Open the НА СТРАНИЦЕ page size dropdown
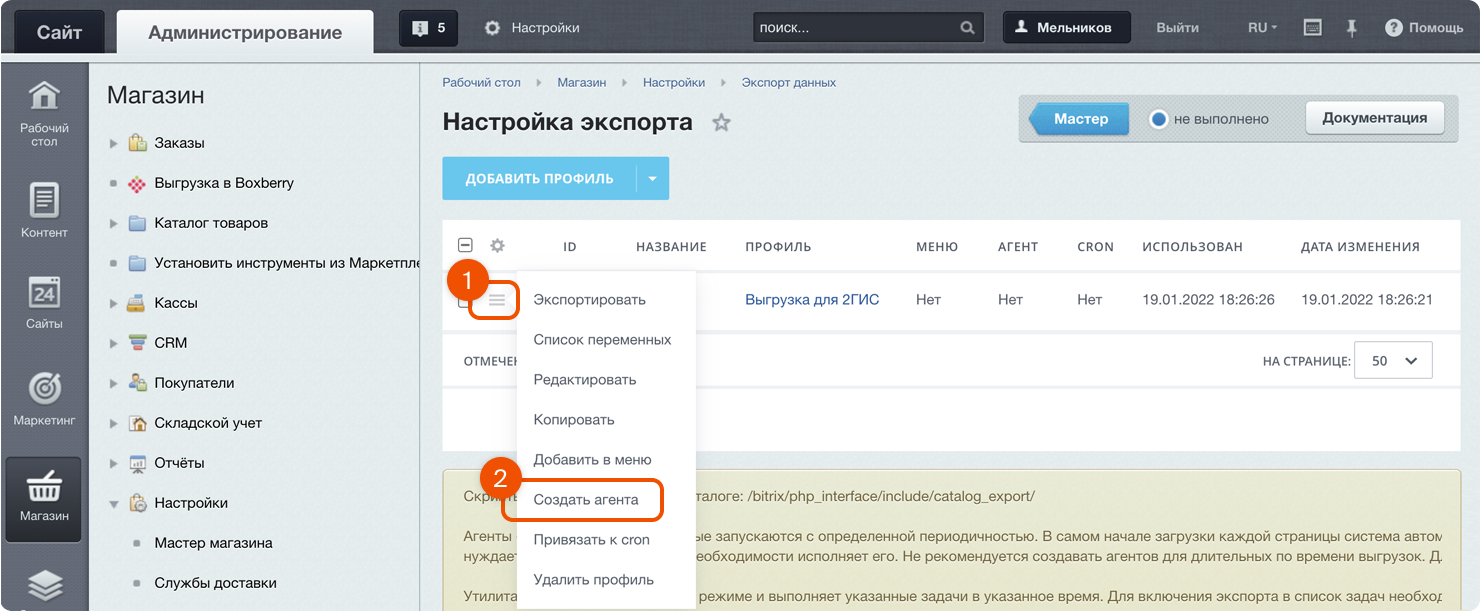This screenshot has width=1480, height=611. click(1392, 359)
